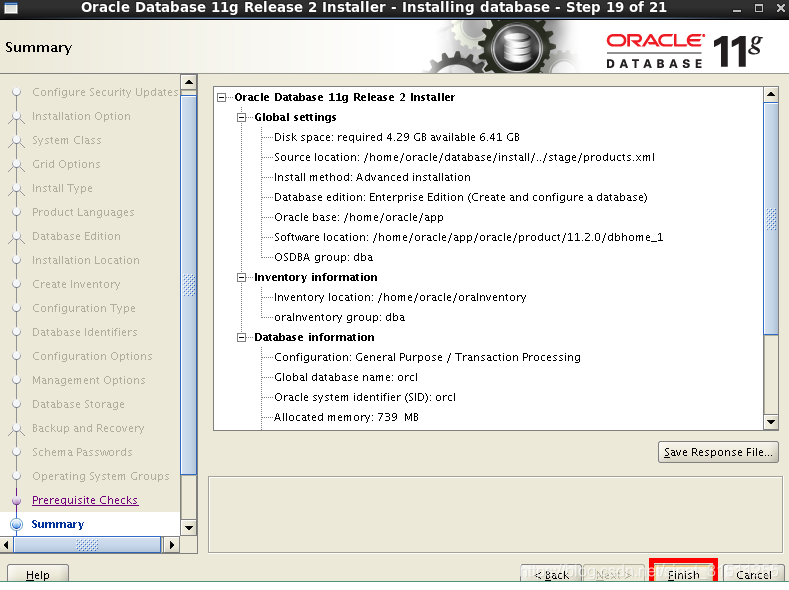Select 'Oracle base: /home/oracle/app' row

click(359, 217)
